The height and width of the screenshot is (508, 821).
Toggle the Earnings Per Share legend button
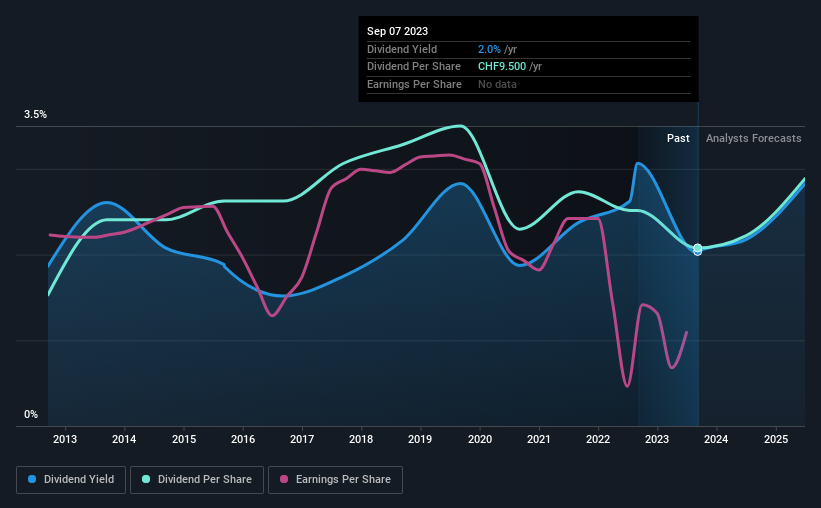pos(335,480)
